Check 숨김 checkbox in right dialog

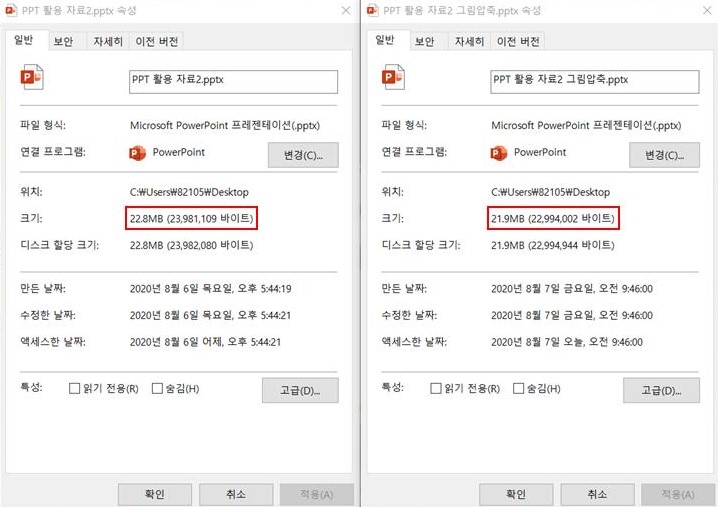click(x=519, y=388)
